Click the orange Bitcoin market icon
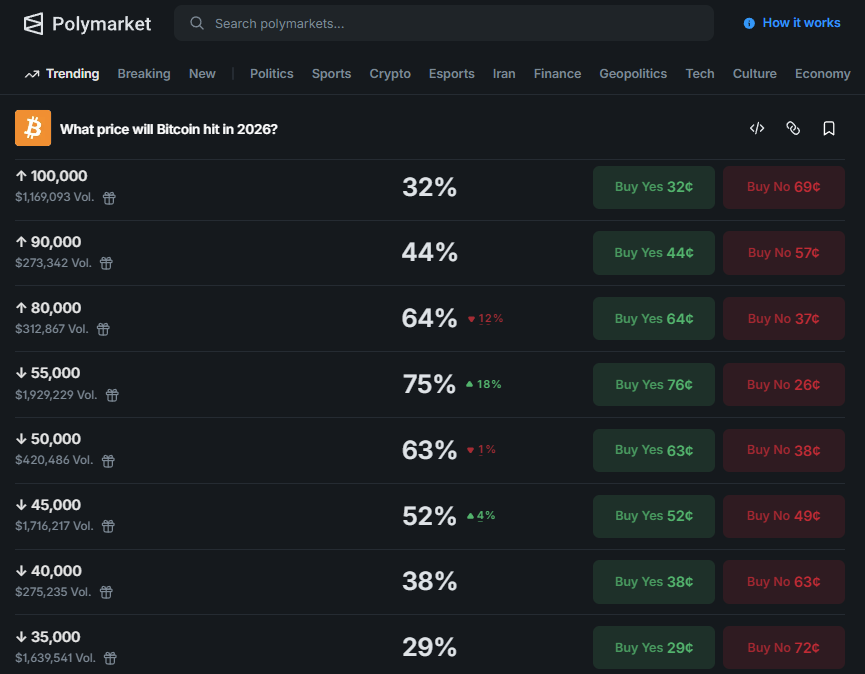This screenshot has height=674, width=865. [x=33, y=128]
